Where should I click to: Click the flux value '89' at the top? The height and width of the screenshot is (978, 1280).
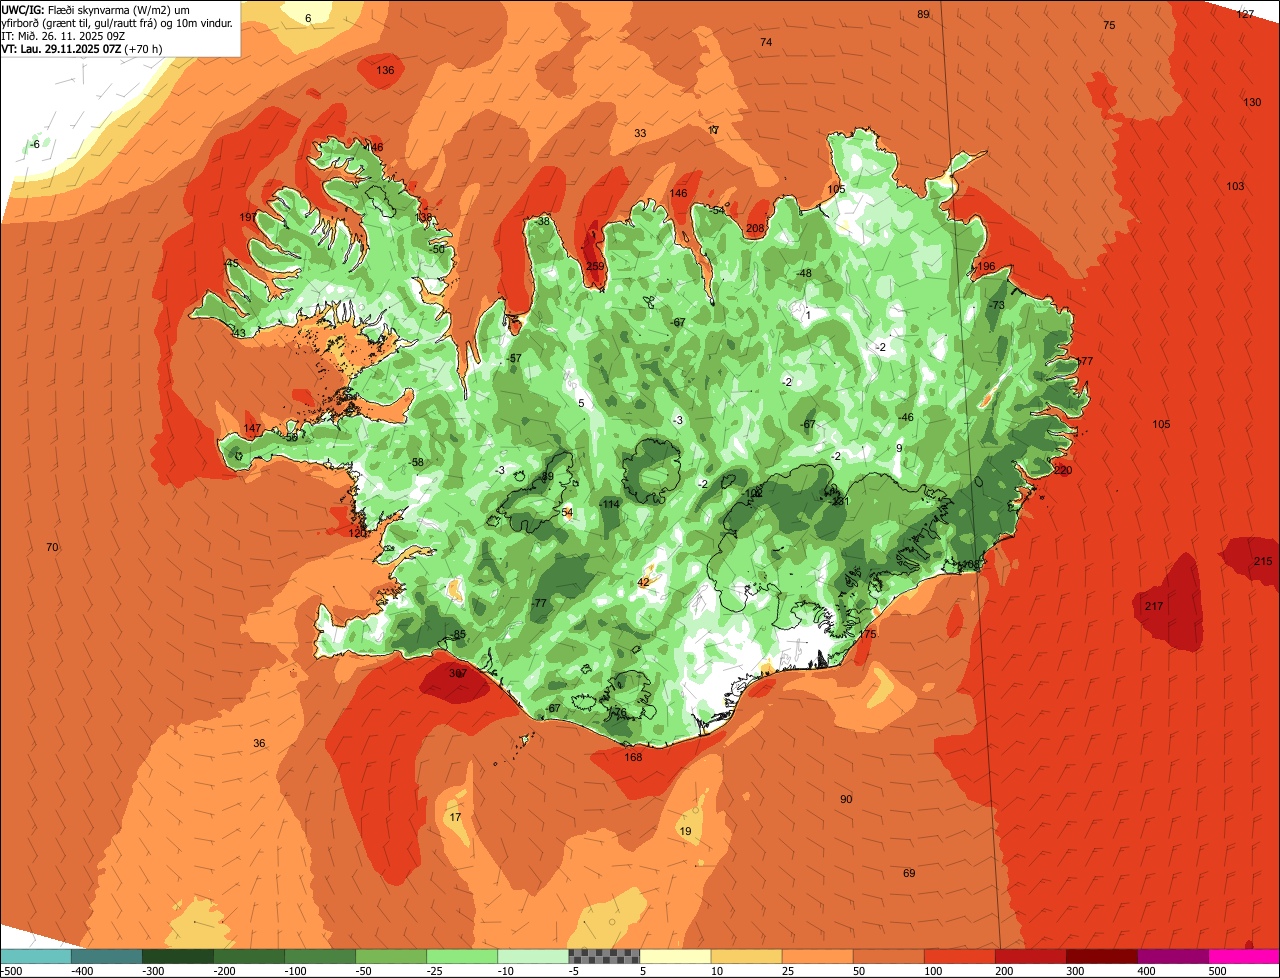tap(923, 14)
